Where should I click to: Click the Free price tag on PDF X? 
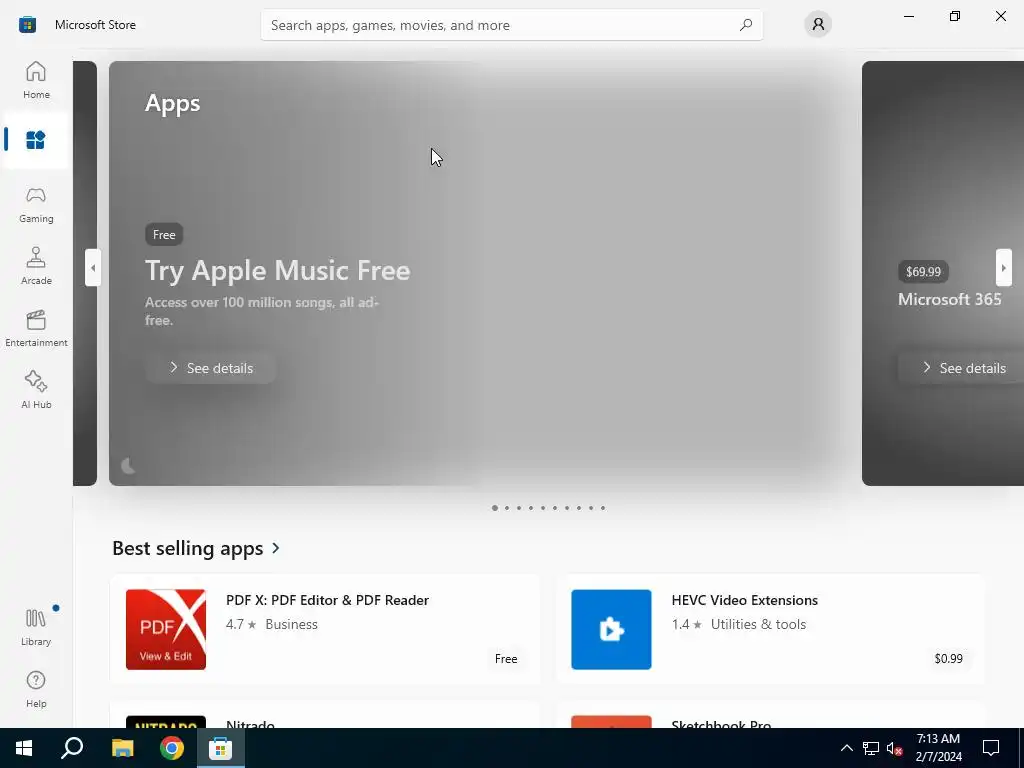(x=506, y=659)
